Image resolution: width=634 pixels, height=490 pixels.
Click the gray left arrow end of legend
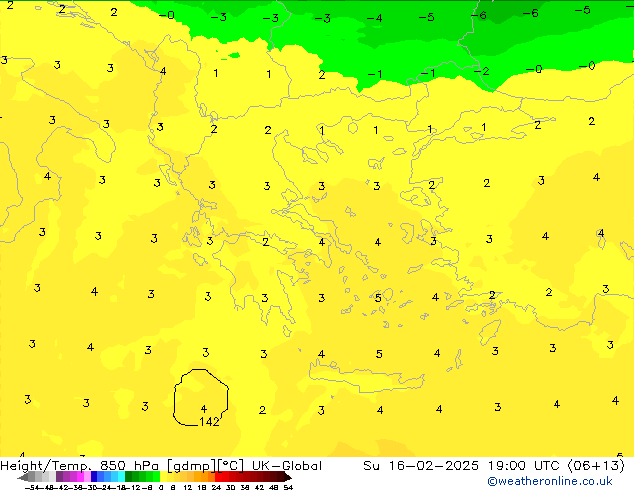(23, 477)
